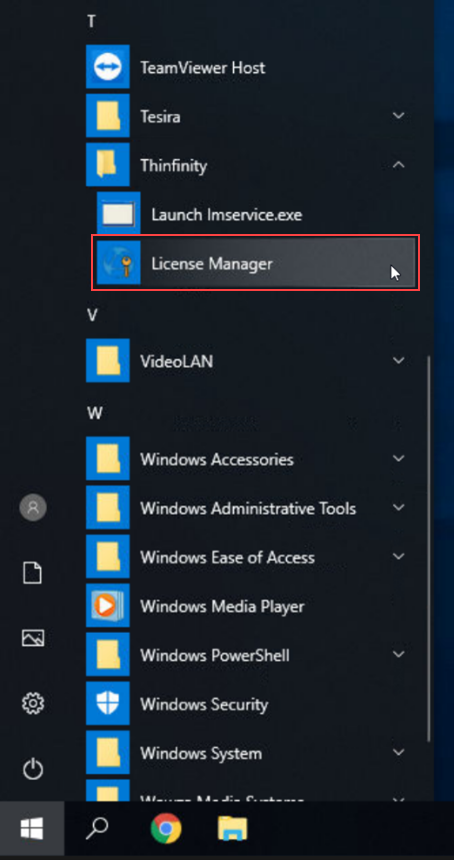Select TeamViewer Host label
The height and width of the screenshot is (860, 454).
(202, 67)
